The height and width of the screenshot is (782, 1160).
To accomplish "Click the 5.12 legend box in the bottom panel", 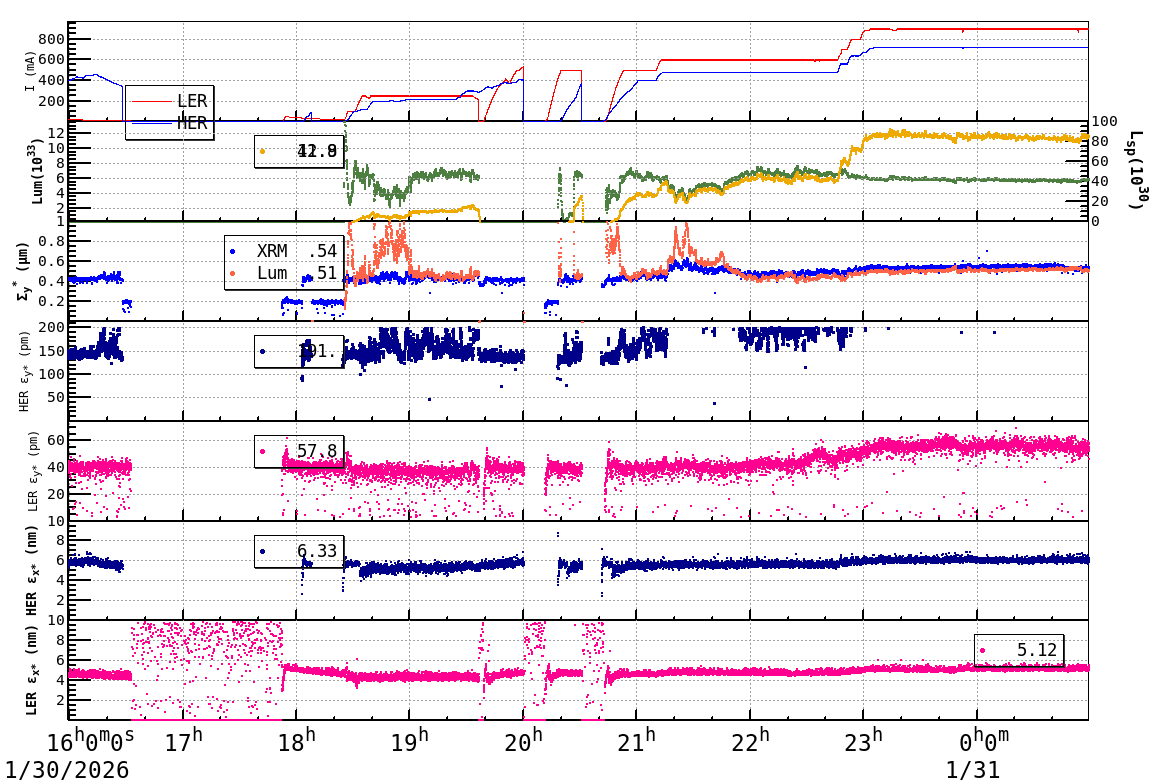I will [x=1020, y=650].
